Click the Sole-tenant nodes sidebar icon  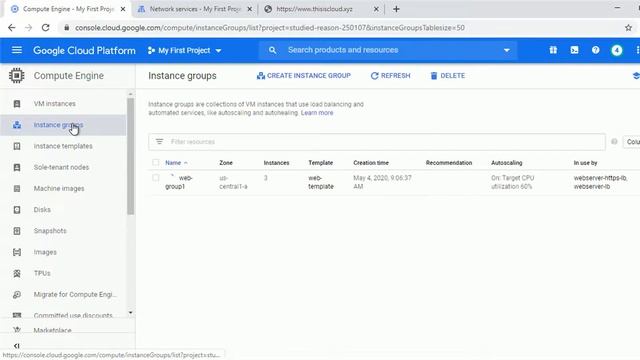click(x=17, y=167)
